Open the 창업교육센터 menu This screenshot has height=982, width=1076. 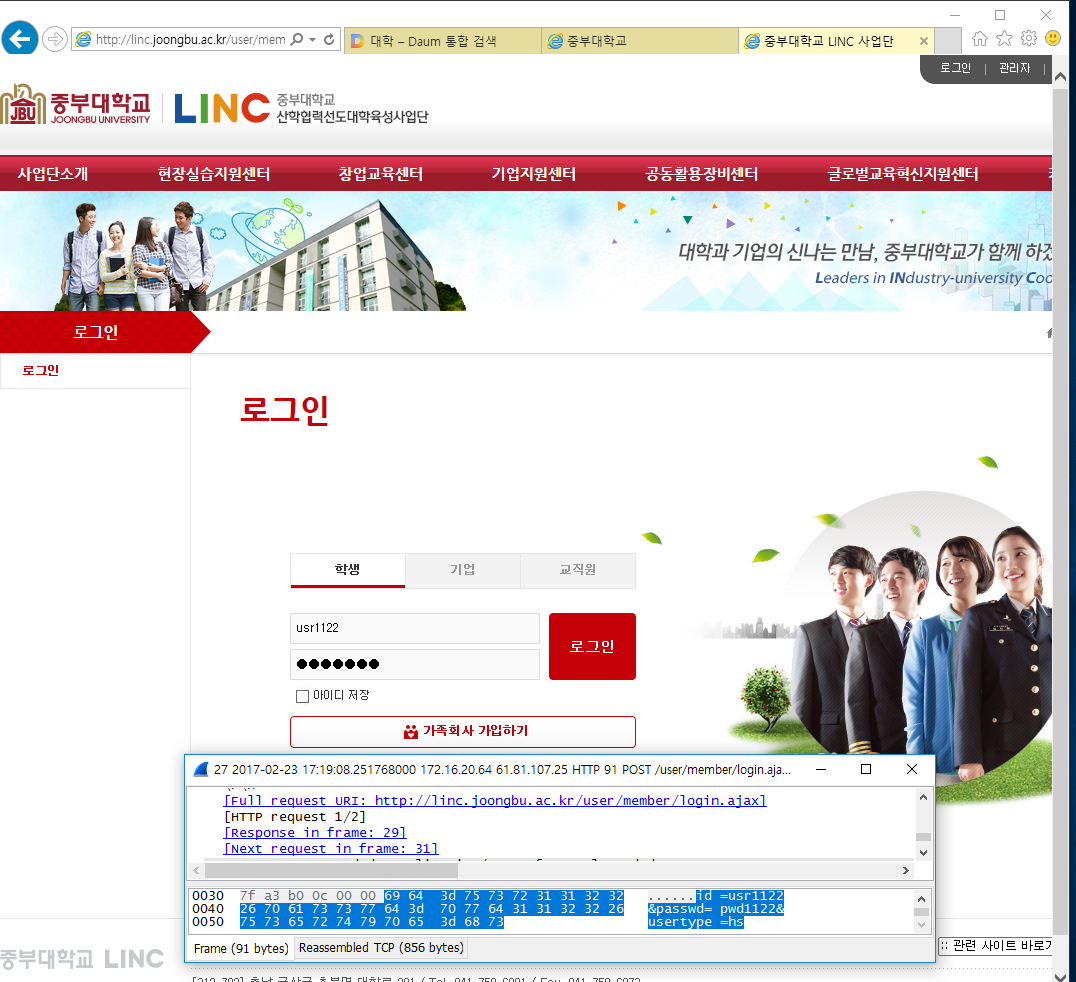381,174
